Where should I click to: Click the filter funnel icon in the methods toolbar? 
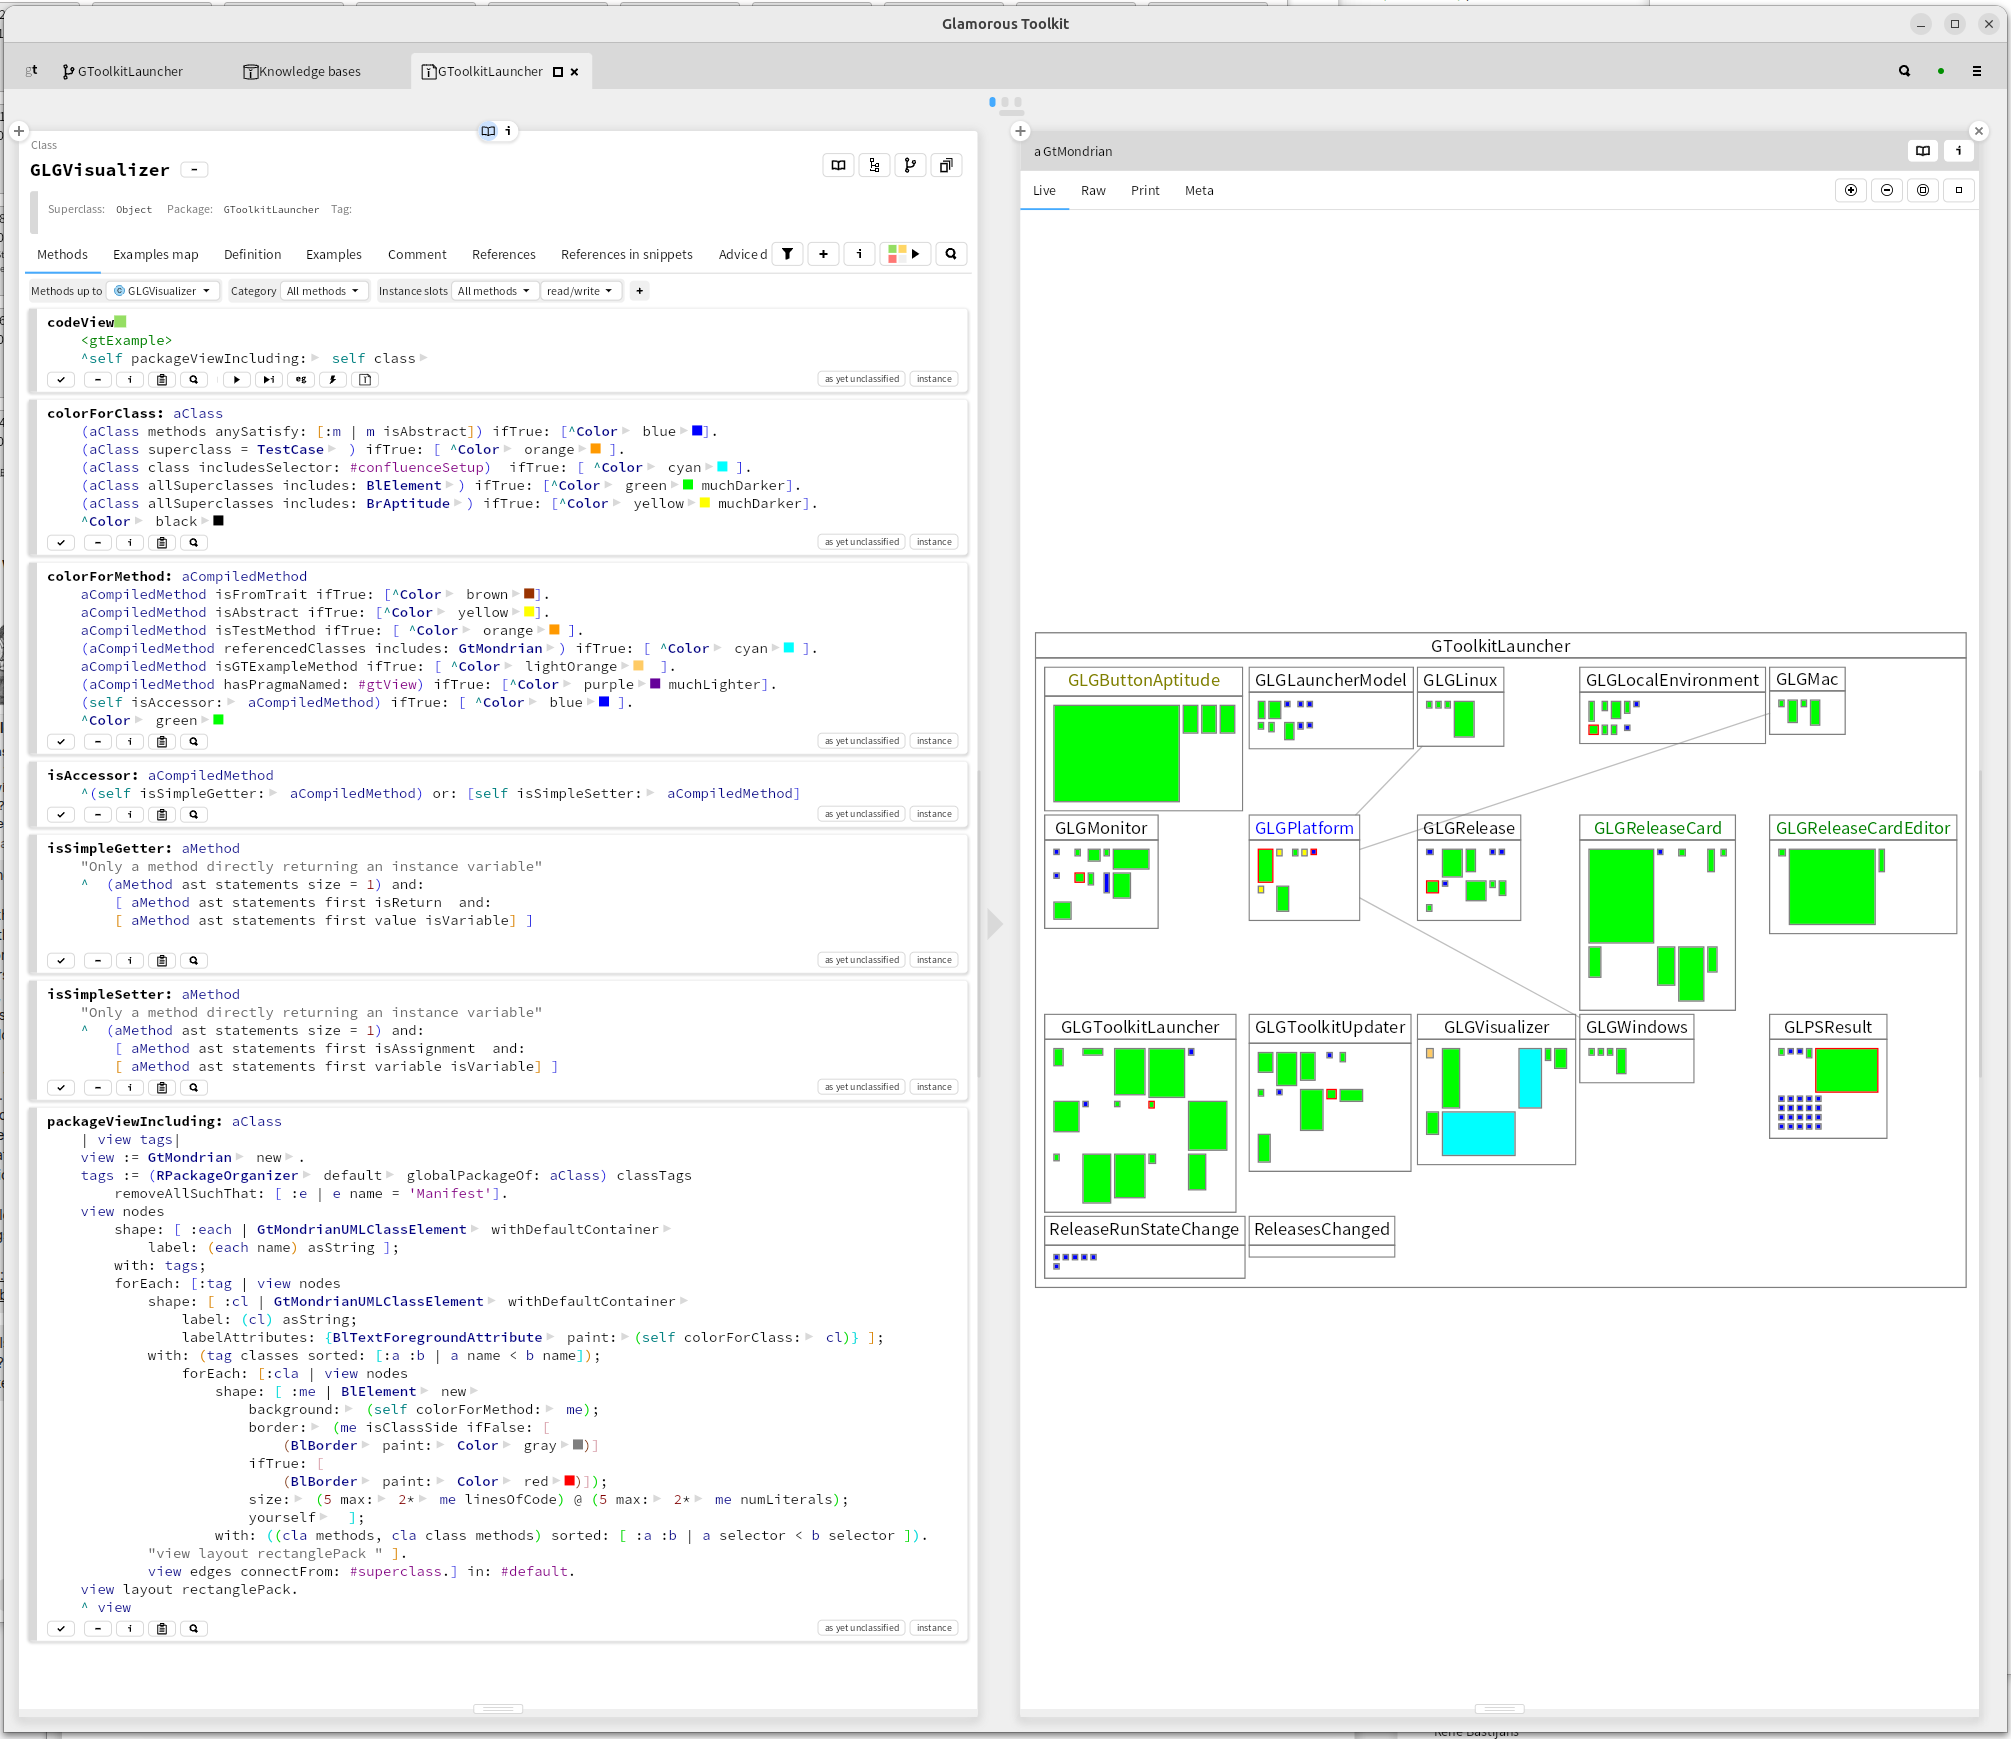[787, 254]
